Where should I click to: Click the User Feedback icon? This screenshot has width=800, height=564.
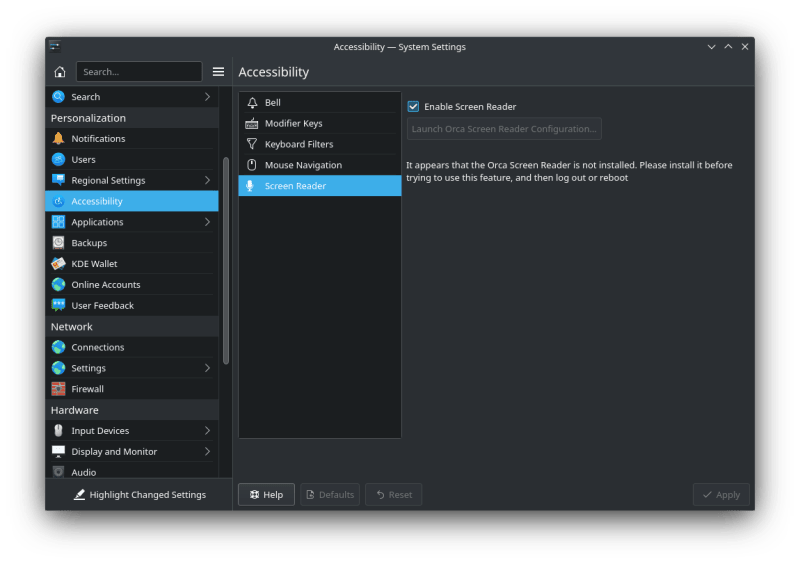tap(59, 306)
